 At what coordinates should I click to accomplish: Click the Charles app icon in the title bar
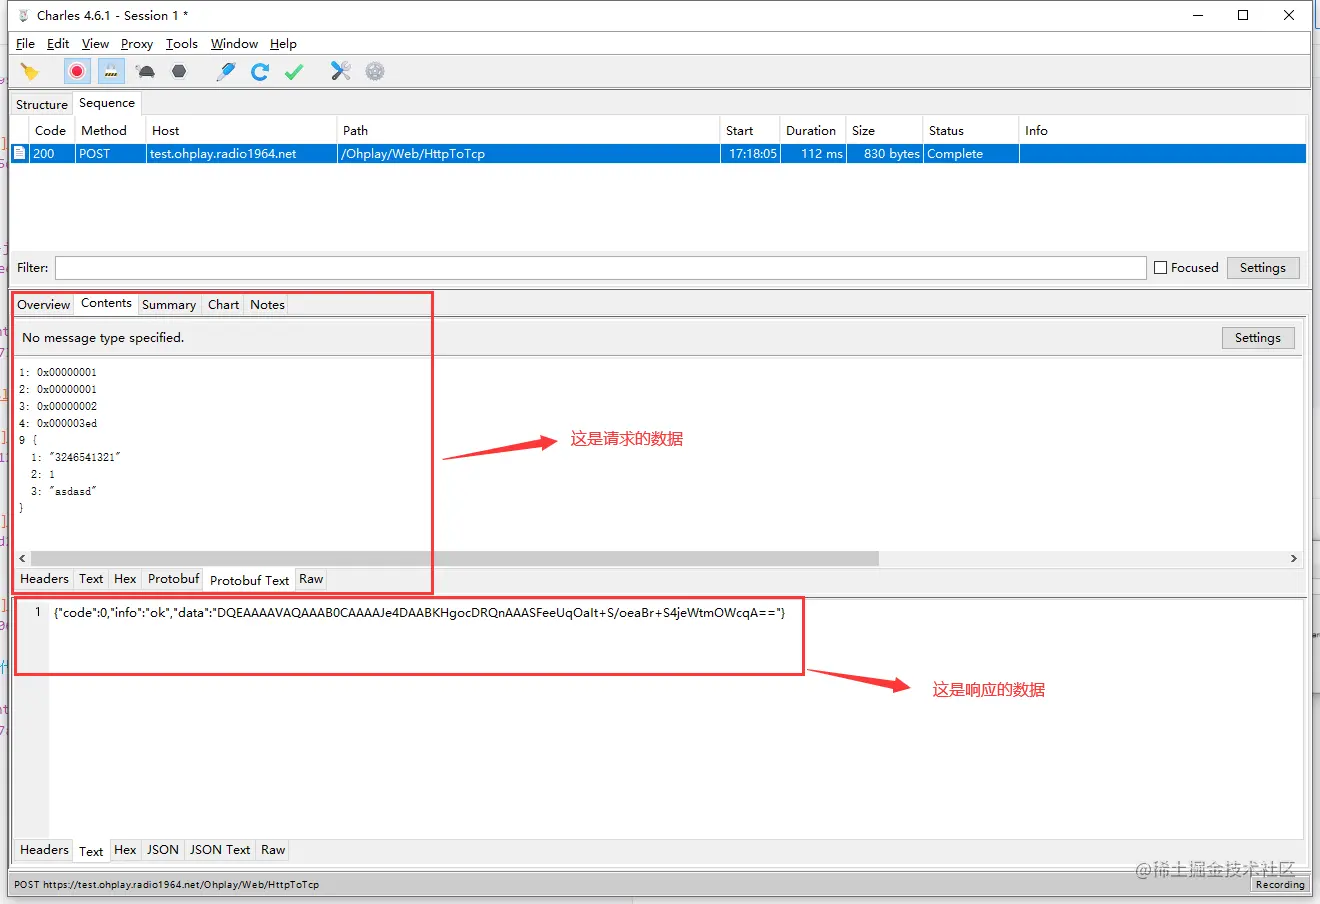pos(23,15)
